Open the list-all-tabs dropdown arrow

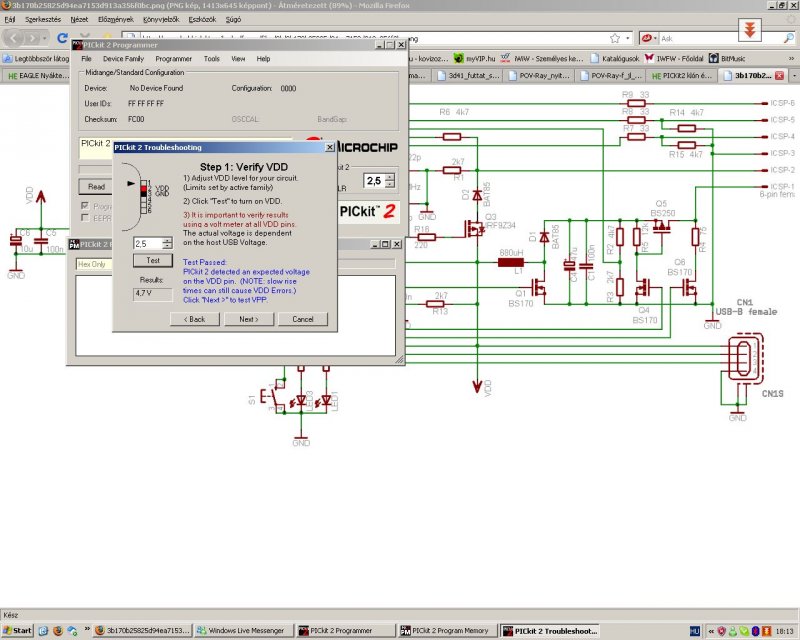[794, 76]
